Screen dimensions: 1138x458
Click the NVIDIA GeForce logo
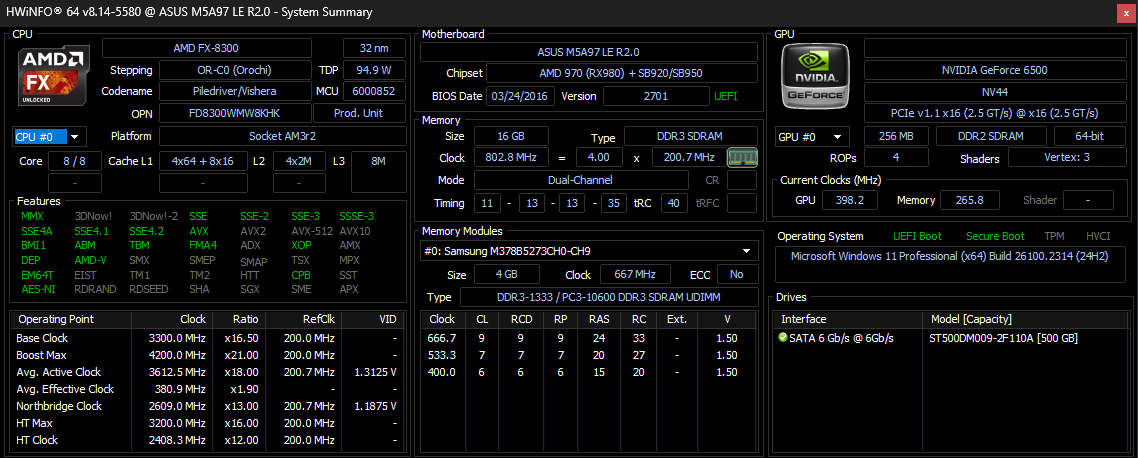pyautogui.click(x=815, y=75)
